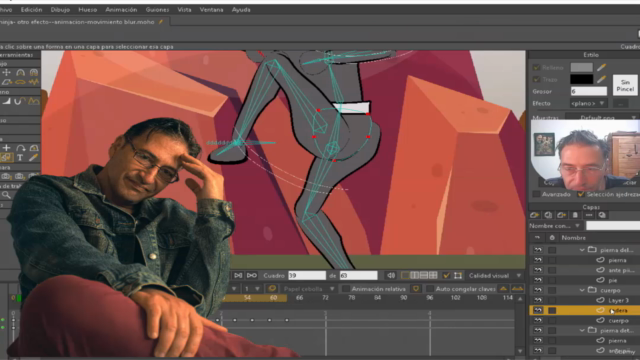Click the onion skin icon beside Papel cebolla
The width and height of the screenshot is (640, 360).
pos(272,289)
